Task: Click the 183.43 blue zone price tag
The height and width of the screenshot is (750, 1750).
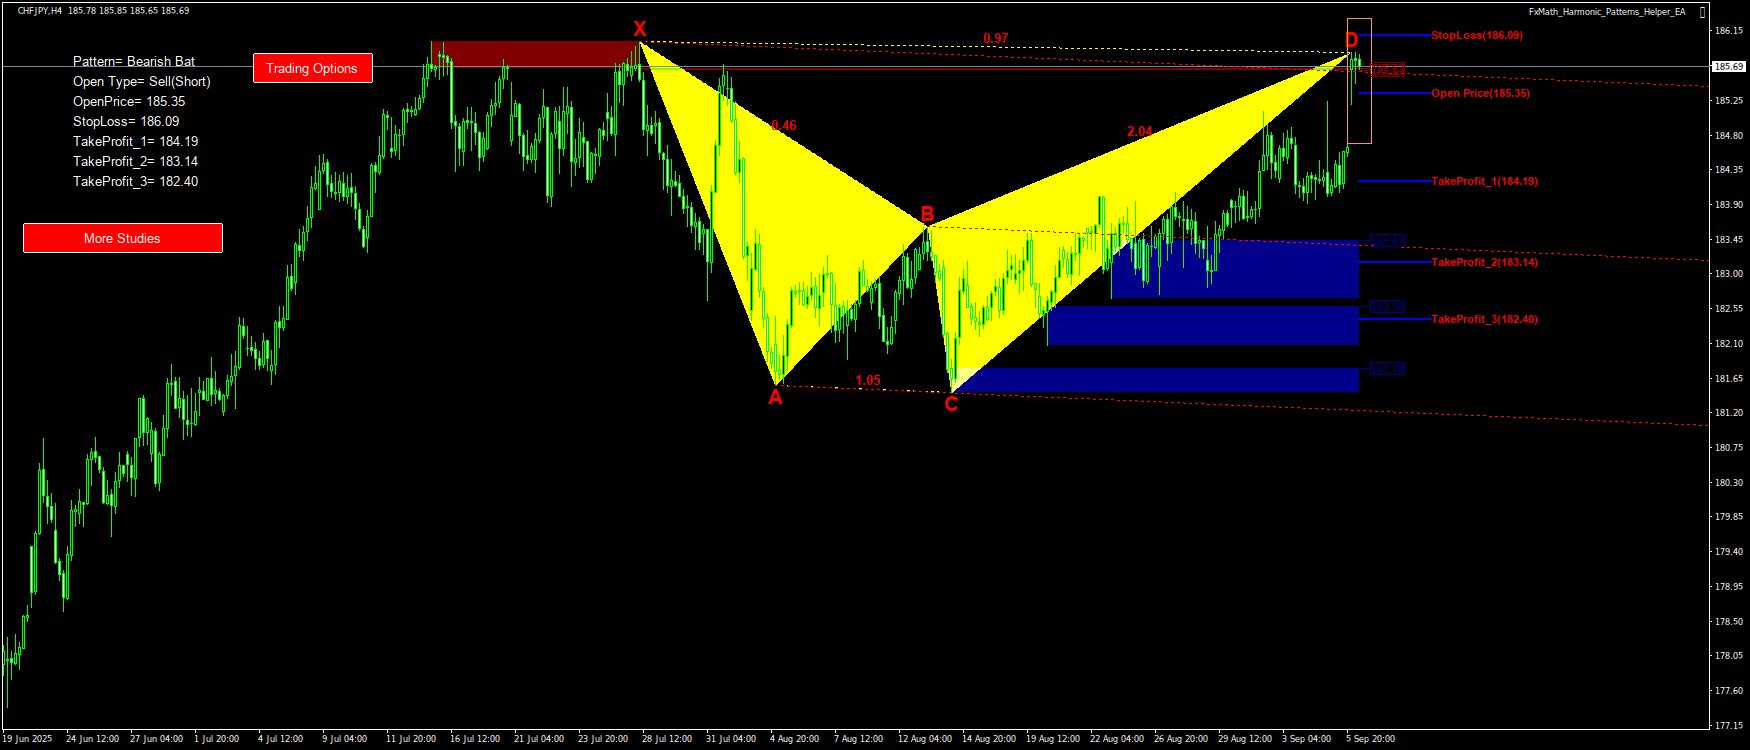Action: click(x=1387, y=241)
